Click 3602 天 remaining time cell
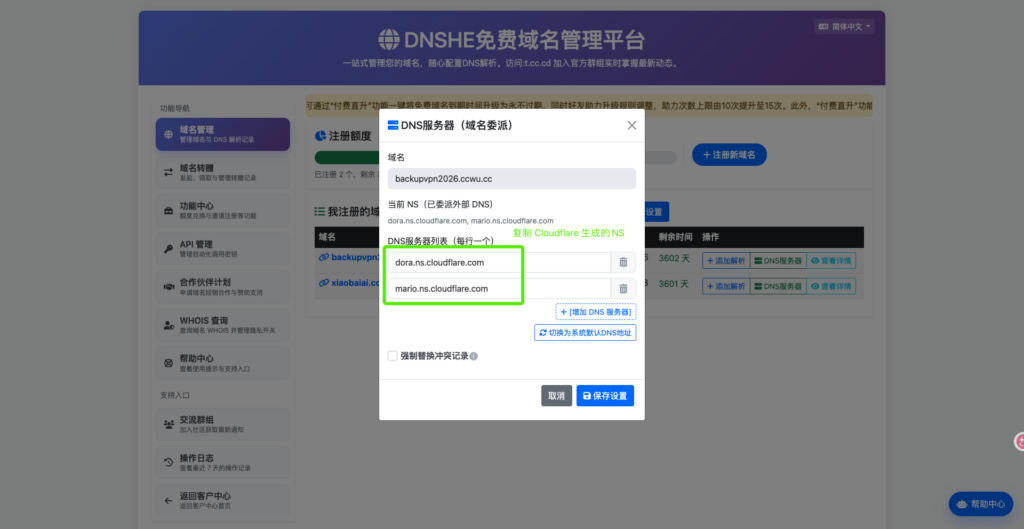Screen dimensions: 1024x529 coord(673,258)
